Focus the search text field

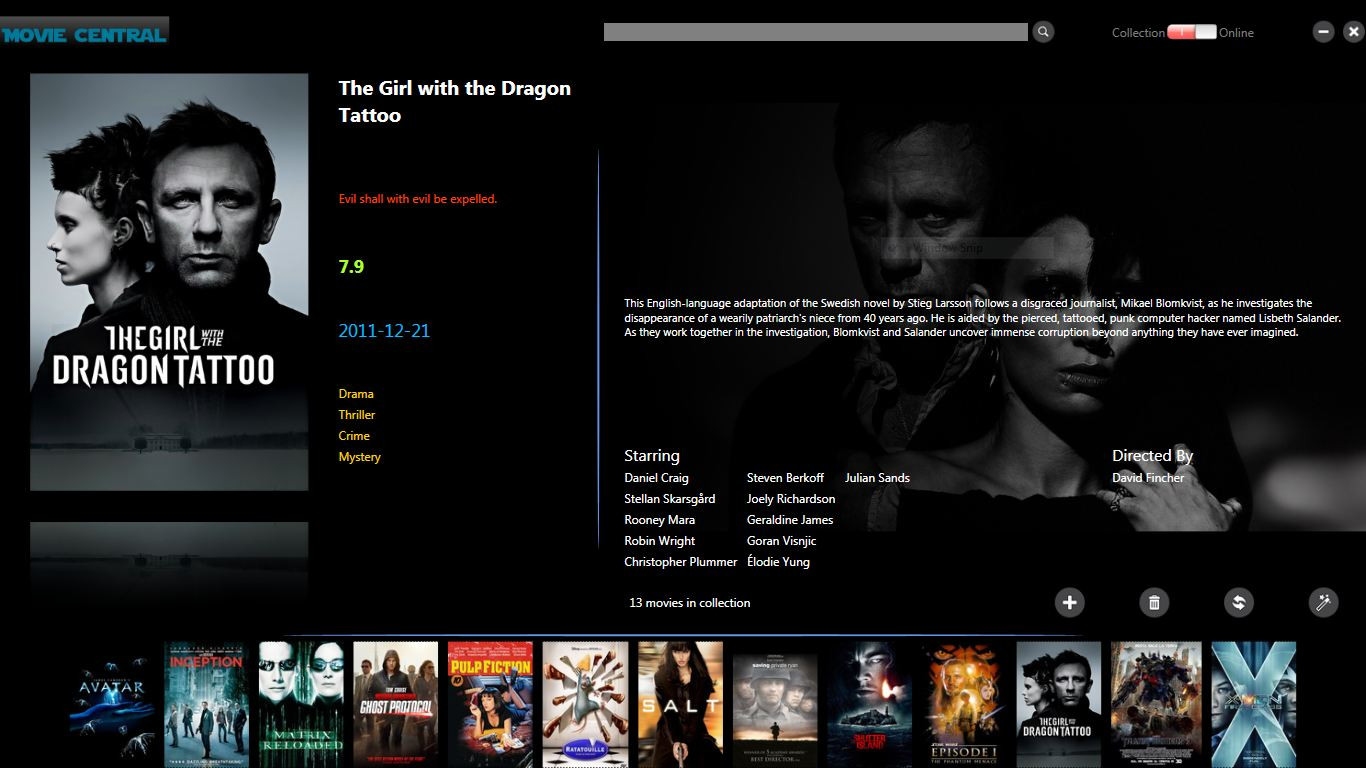(815, 32)
